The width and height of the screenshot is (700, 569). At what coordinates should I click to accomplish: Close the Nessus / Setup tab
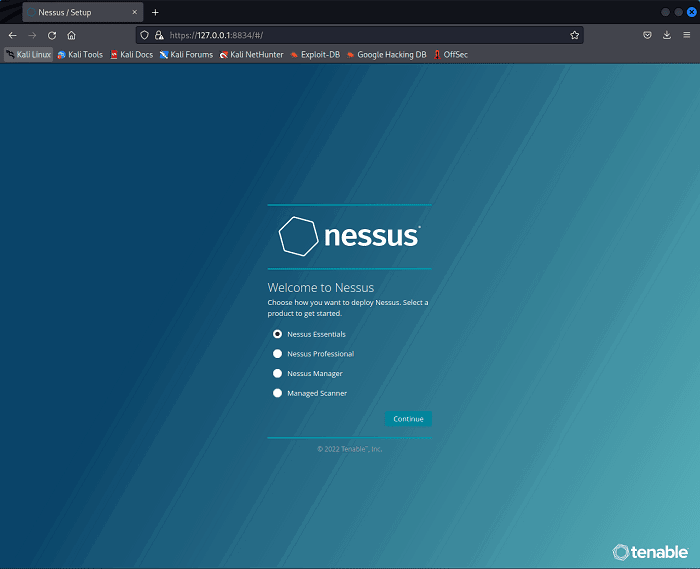(x=134, y=12)
